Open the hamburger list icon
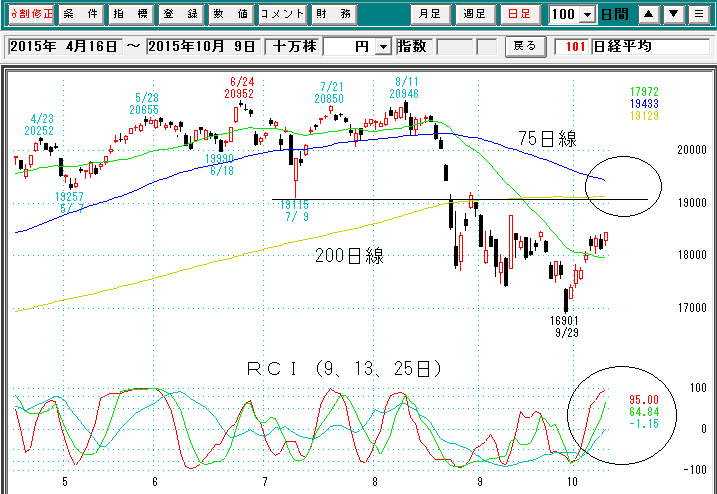The image size is (717, 494). 697,15
